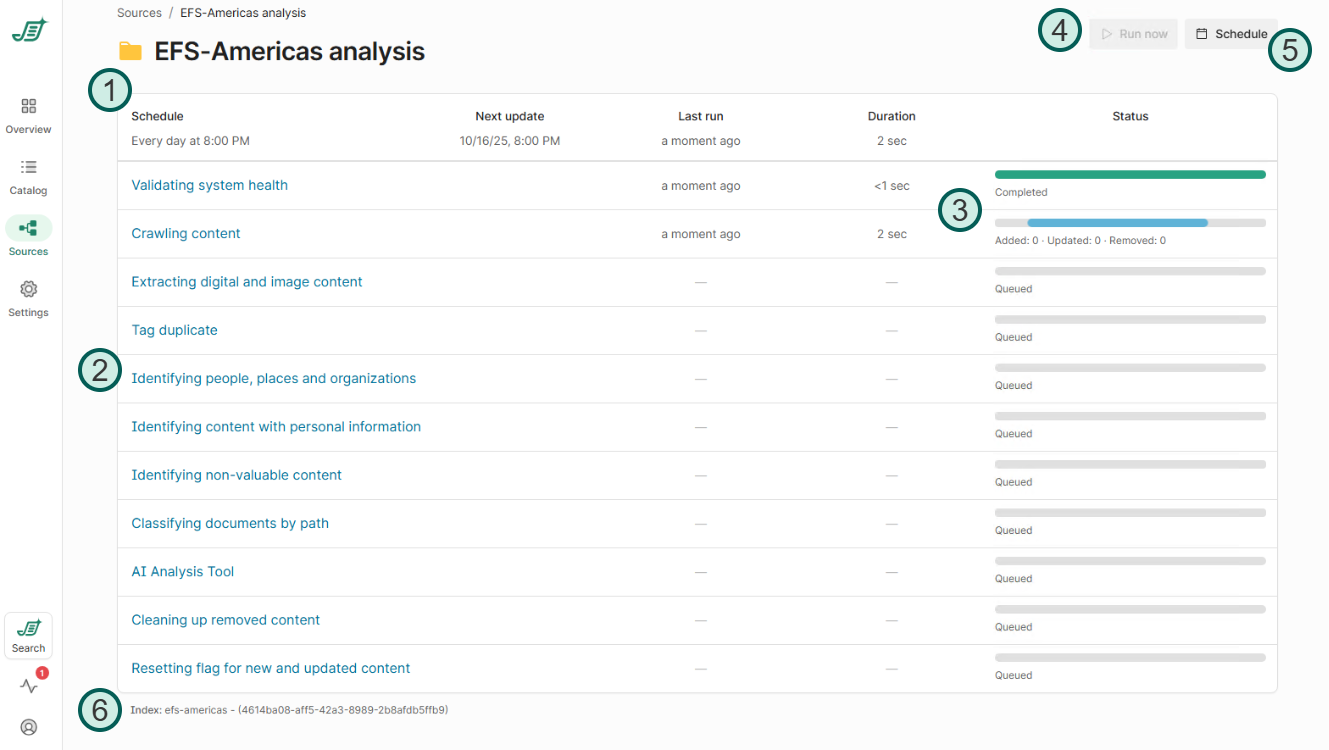This screenshot has width=1329, height=750.
Task: Open the activity monitor with notification badge
Action: pyautogui.click(x=29, y=686)
